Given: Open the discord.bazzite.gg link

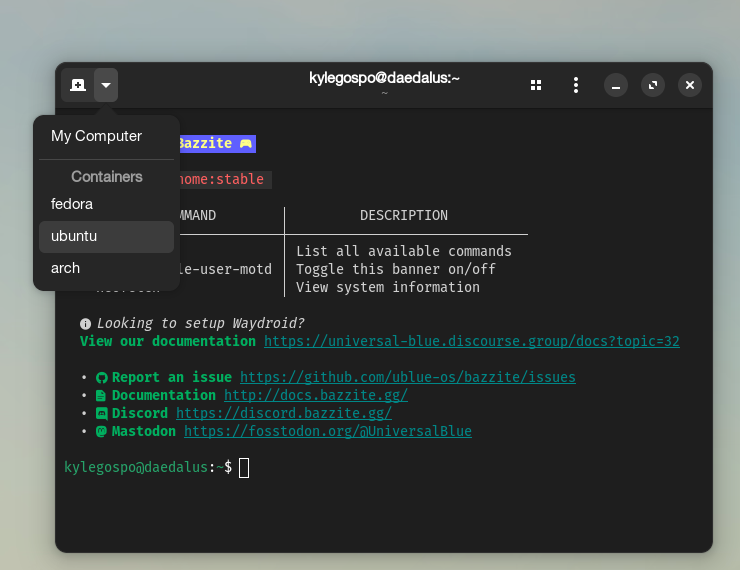Looking at the screenshot, I should click(284, 413).
